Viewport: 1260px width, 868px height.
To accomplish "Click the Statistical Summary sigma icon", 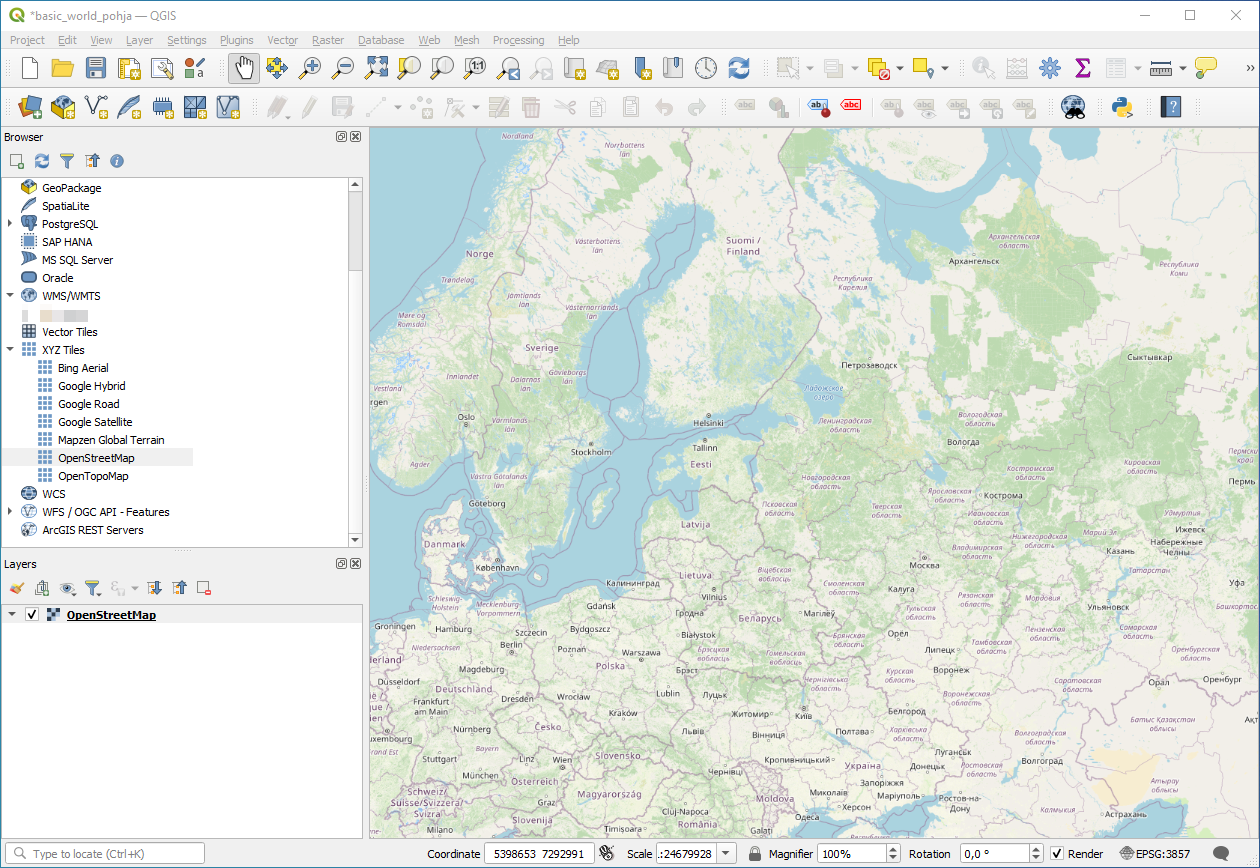I will (x=1082, y=68).
